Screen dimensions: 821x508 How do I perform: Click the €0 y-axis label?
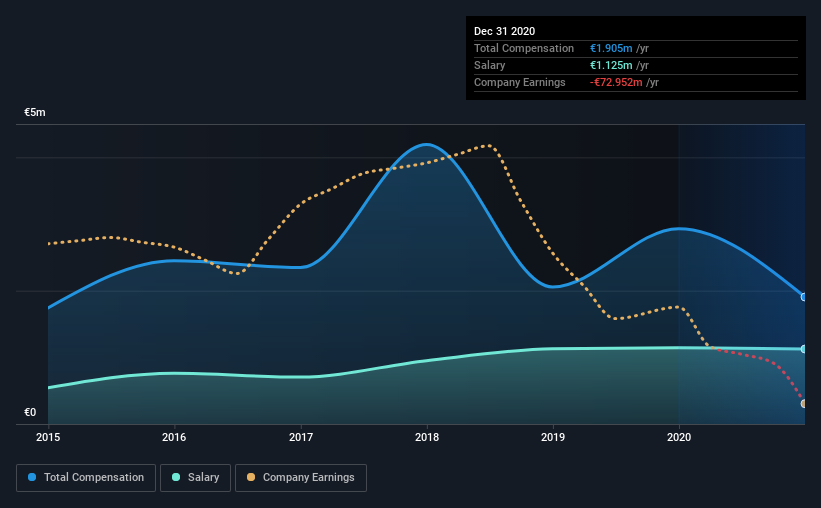30,412
